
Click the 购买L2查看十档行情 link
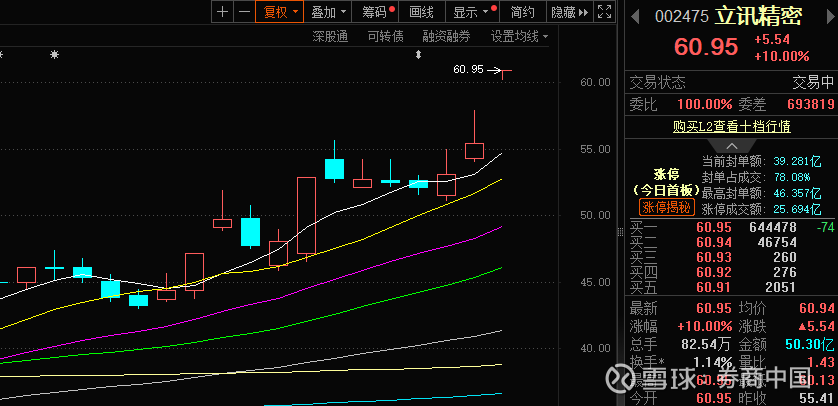click(x=732, y=127)
